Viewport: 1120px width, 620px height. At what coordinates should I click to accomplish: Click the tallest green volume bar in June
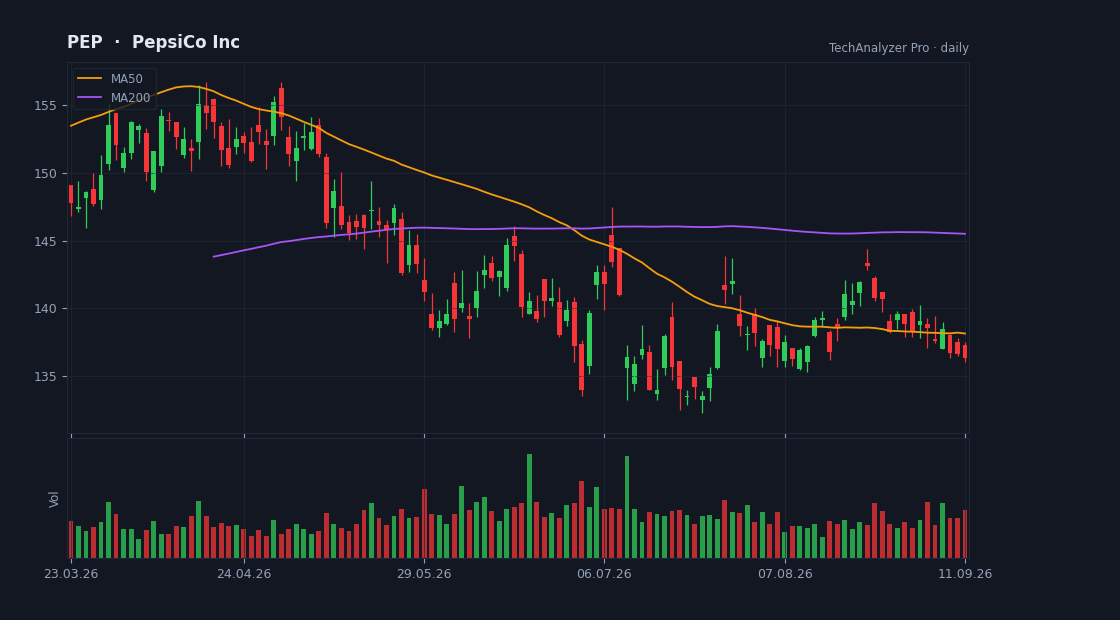point(529,506)
